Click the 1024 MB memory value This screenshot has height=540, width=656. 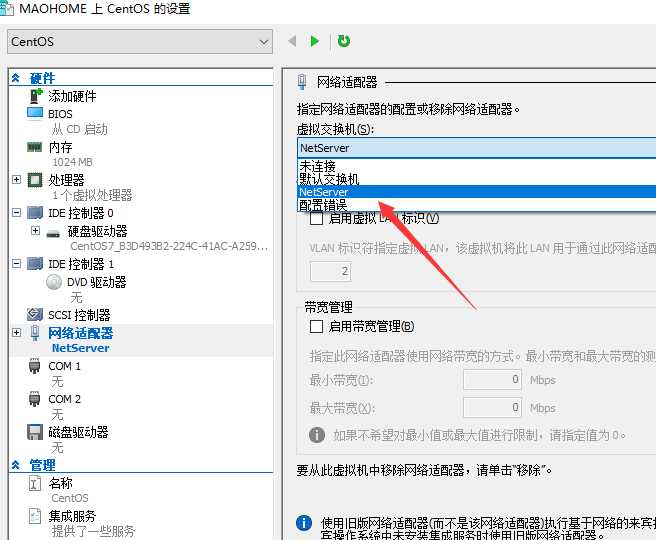(x=72, y=162)
